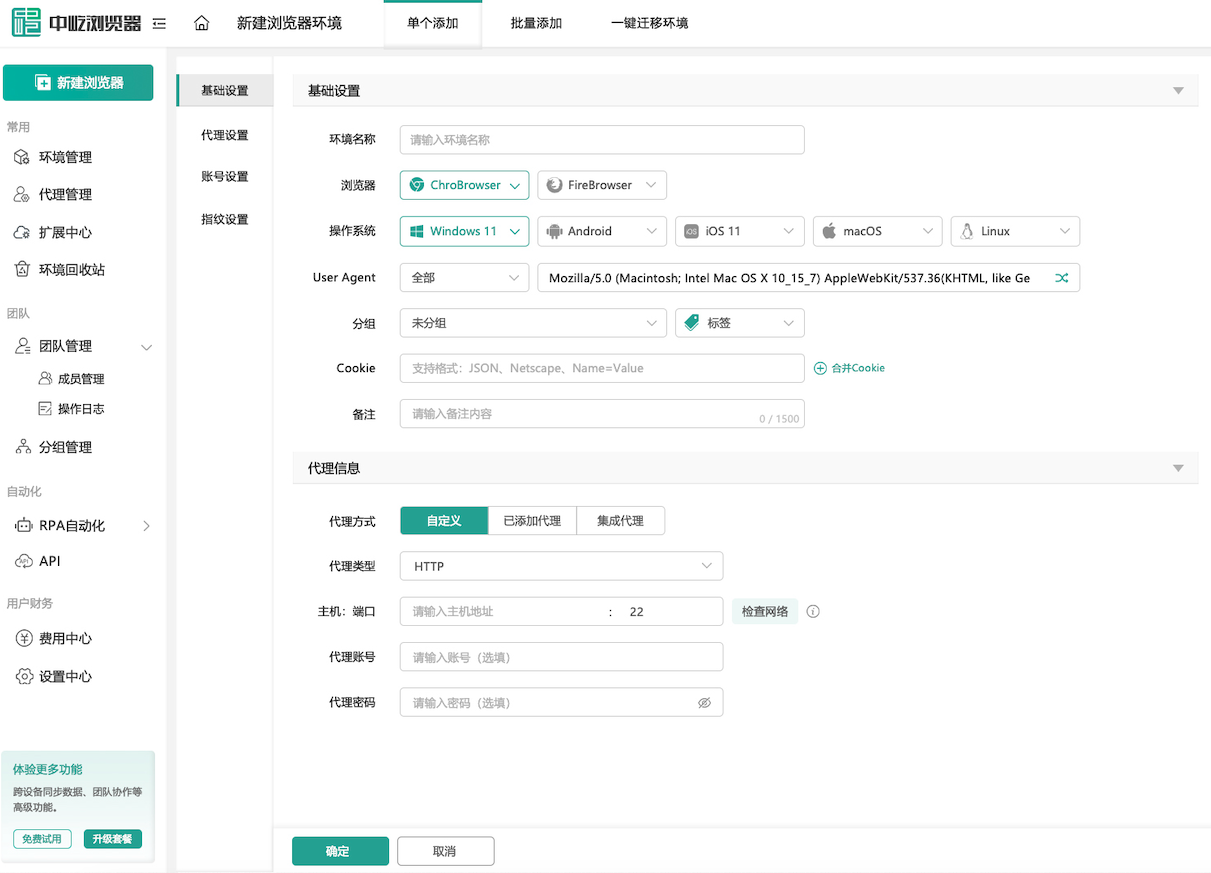This screenshot has height=873, width=1211.
Task: Jump to 指纹设置 section nav
Action: tap(224, 219)
